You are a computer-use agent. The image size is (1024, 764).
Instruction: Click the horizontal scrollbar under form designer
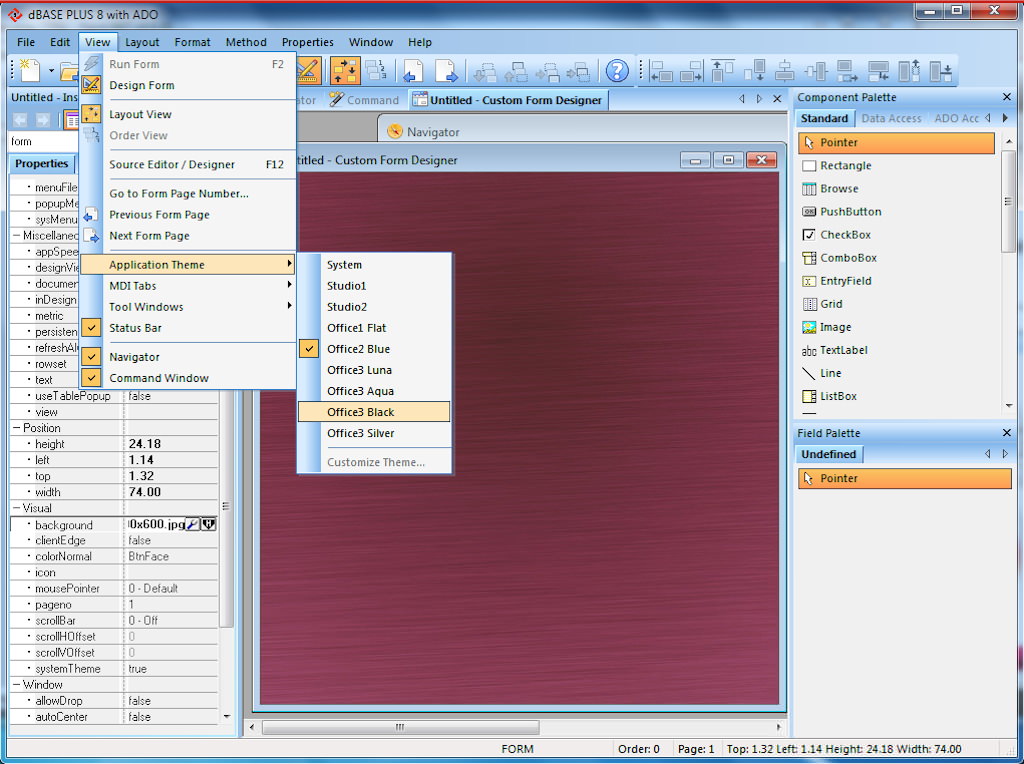point(400,727)
